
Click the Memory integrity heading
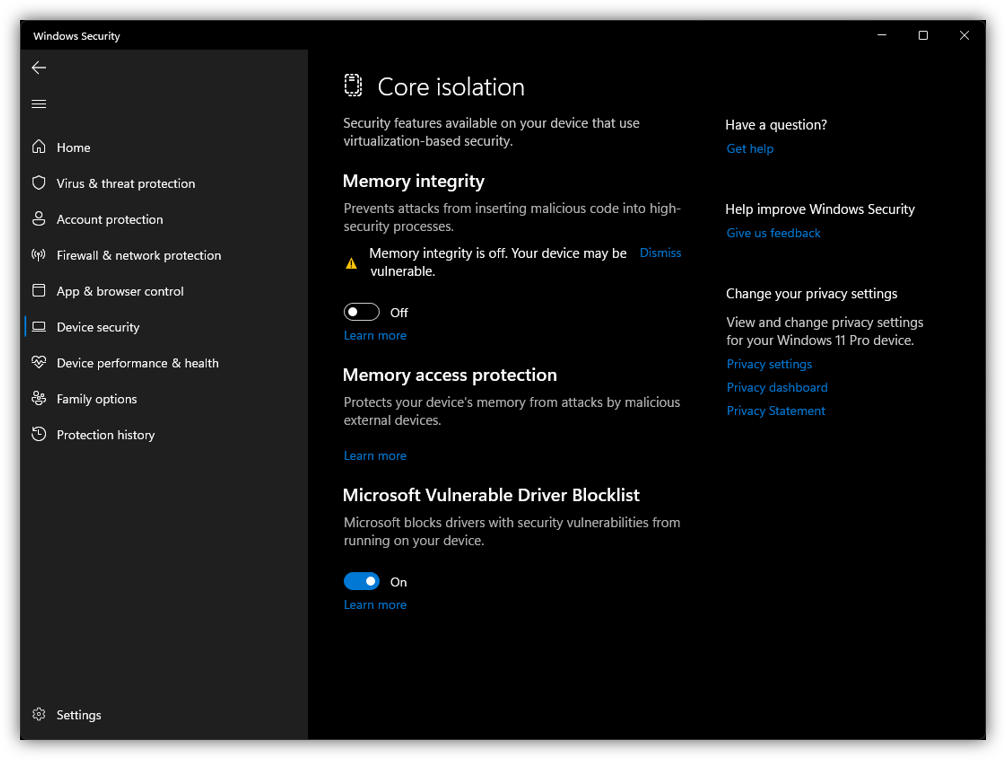(414, 182)
